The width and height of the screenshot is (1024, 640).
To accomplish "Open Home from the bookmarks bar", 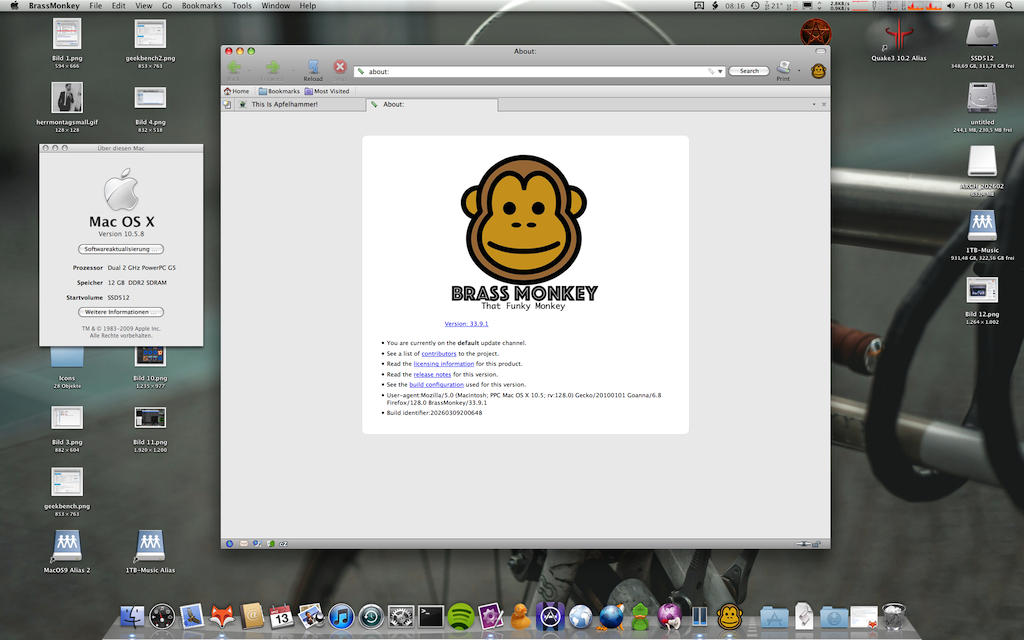I will (236, 91).
